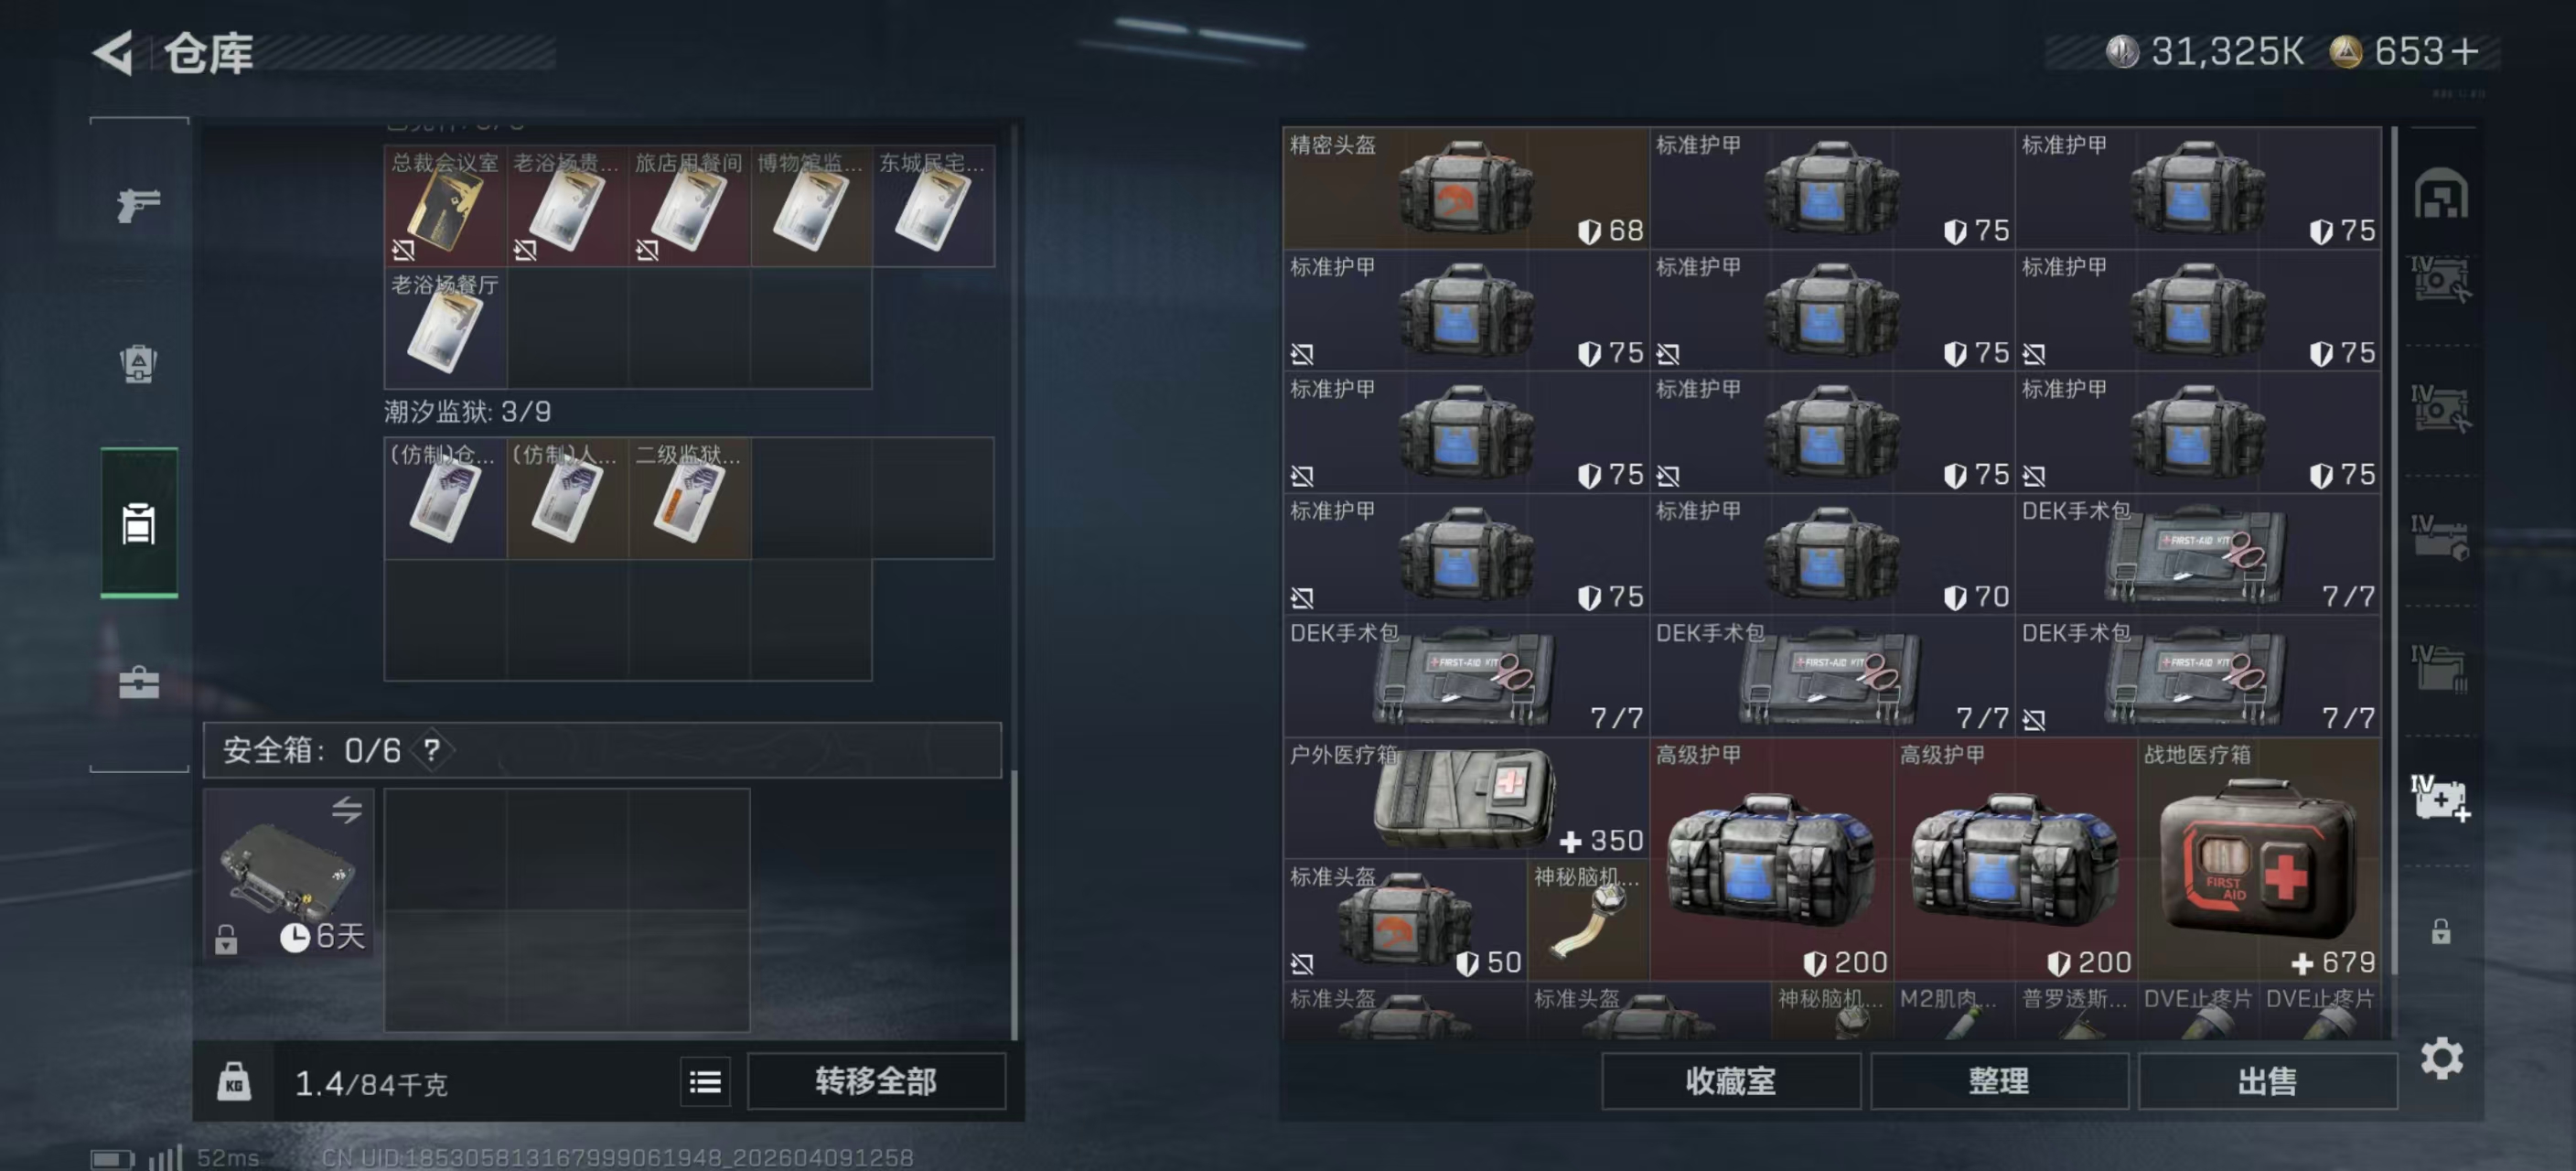The width and height of the screenshot is (2576, 1171).
Task: Go back using the warehouse back arrow
Action: [x=113, y=52]
